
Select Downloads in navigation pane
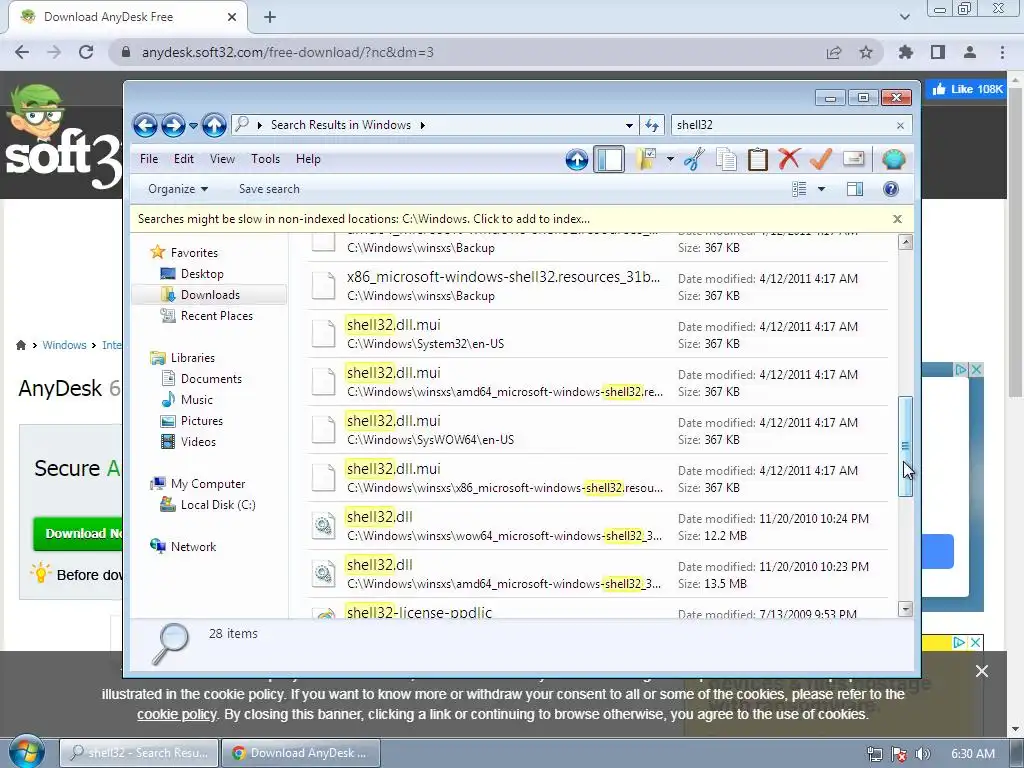point(210,295)
